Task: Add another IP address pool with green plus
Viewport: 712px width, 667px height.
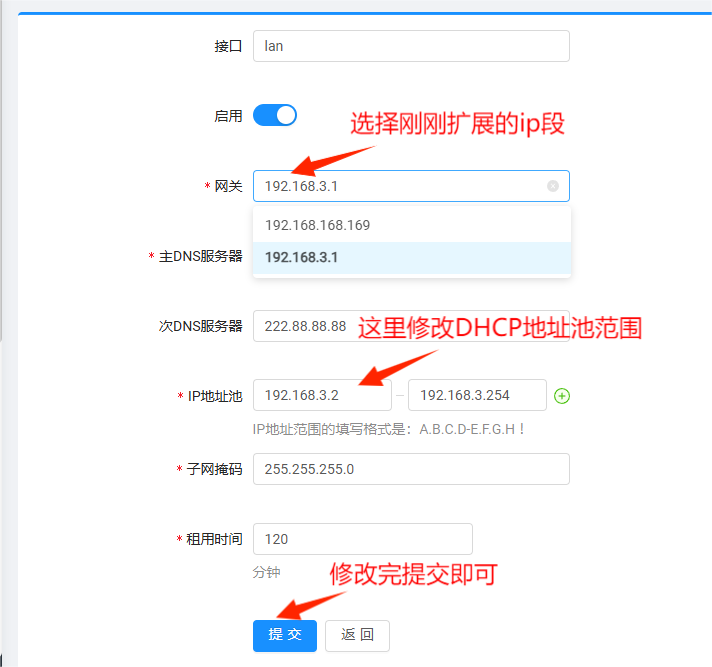Action: 562,396
